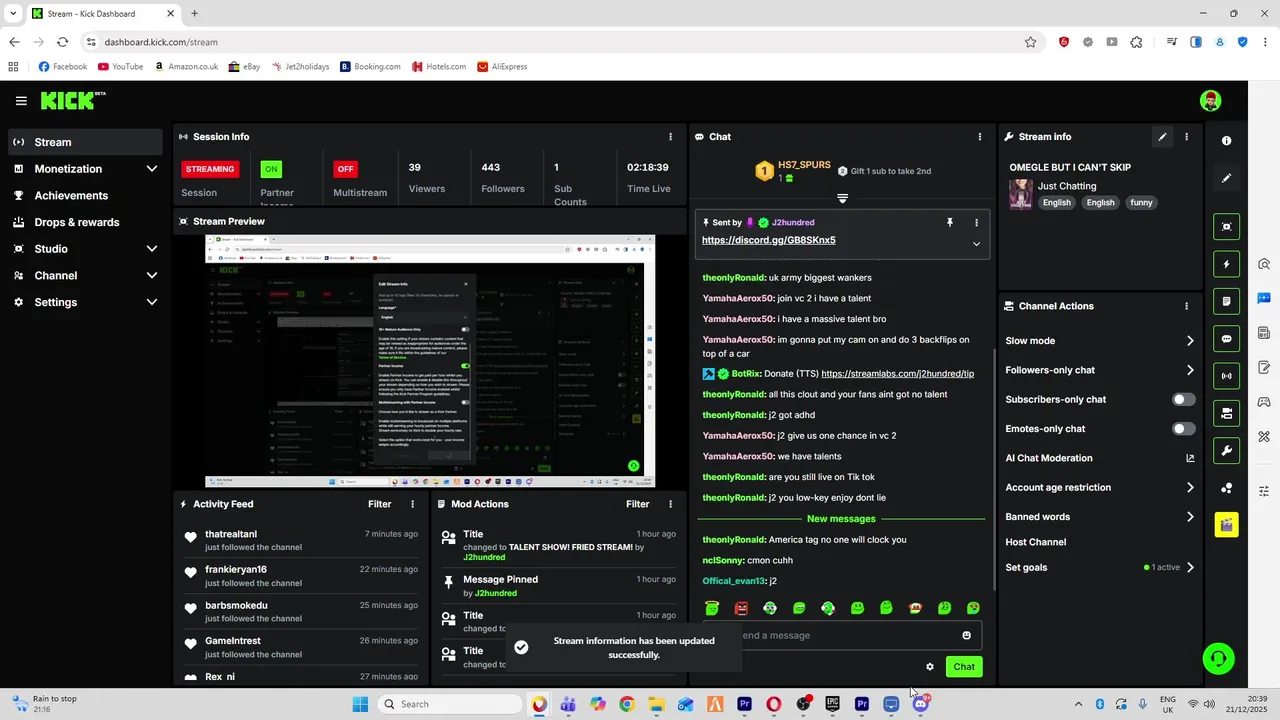Click the green Chat send button
This screenshot has height=720, width=1280.
click(964, 667)
